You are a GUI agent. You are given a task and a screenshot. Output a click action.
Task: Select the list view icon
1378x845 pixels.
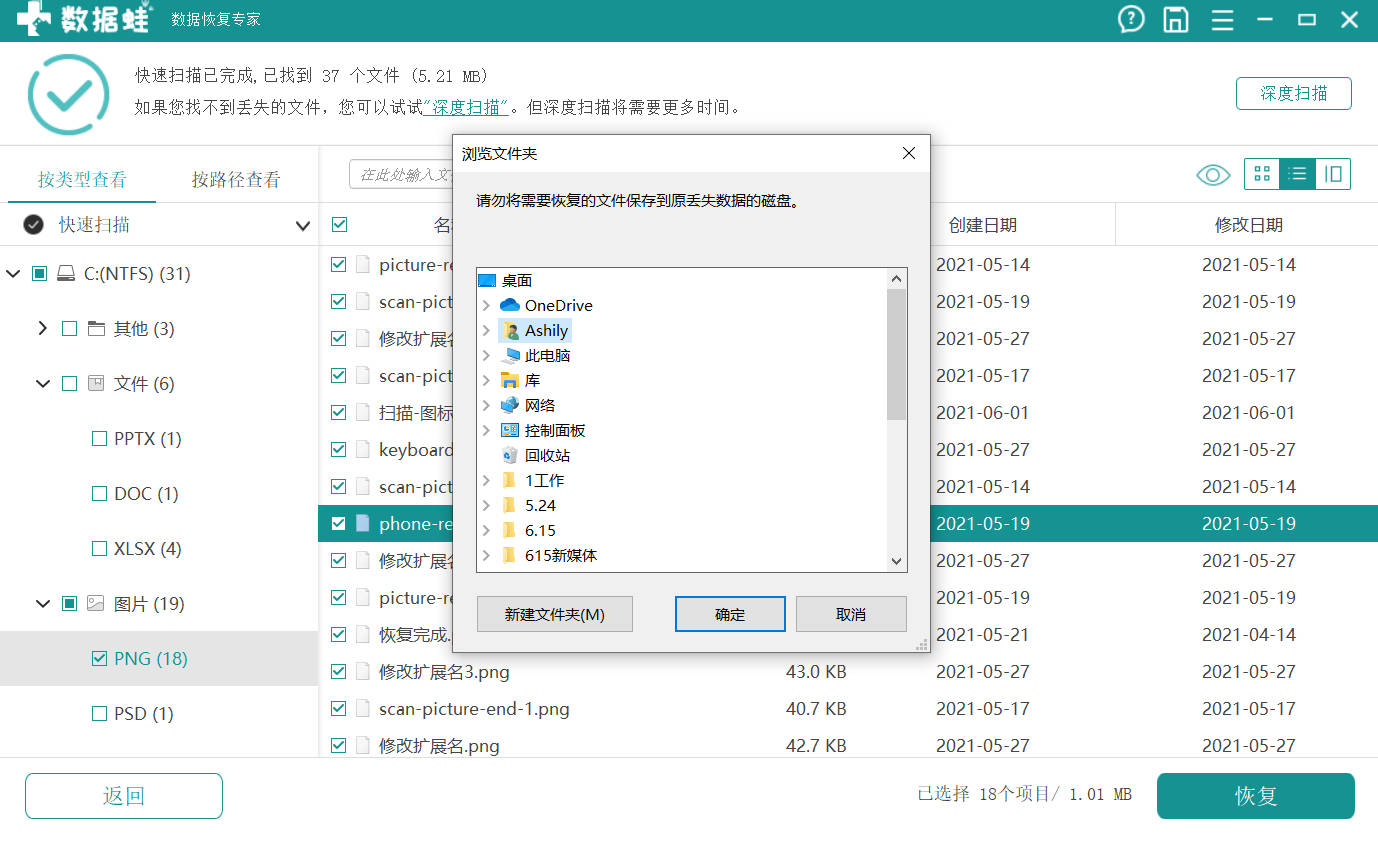click(1297, 174)
